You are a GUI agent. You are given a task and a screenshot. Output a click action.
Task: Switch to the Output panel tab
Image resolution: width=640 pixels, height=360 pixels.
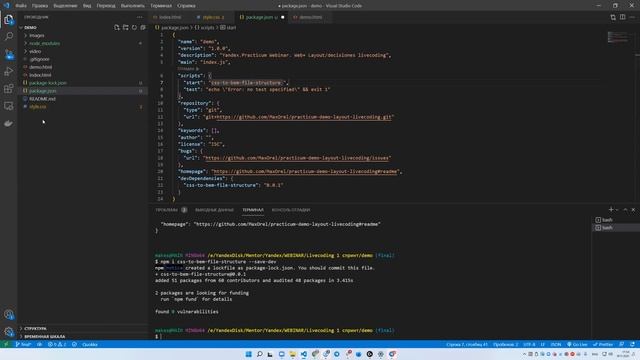[x=214, y=210]
